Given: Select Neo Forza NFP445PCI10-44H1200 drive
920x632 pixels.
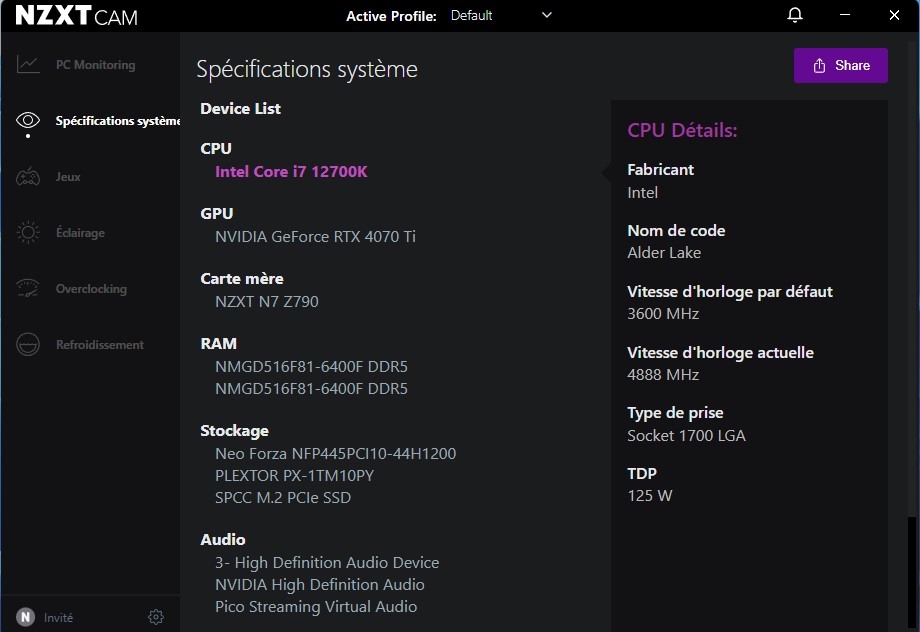Looking at the screenshot, I should pos(335,454).
